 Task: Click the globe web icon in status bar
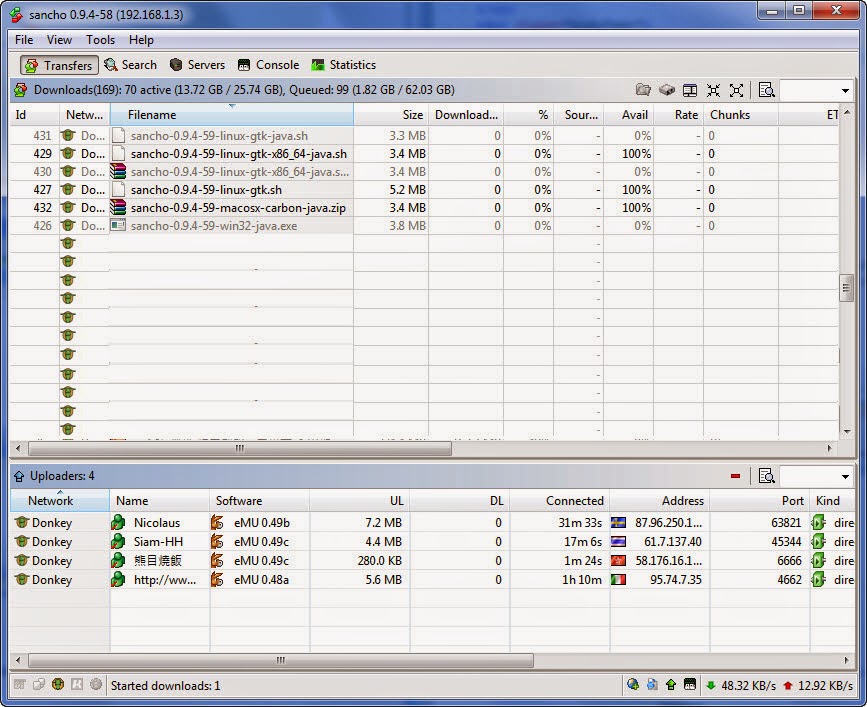pyautogui.click(x=633, y=685)
